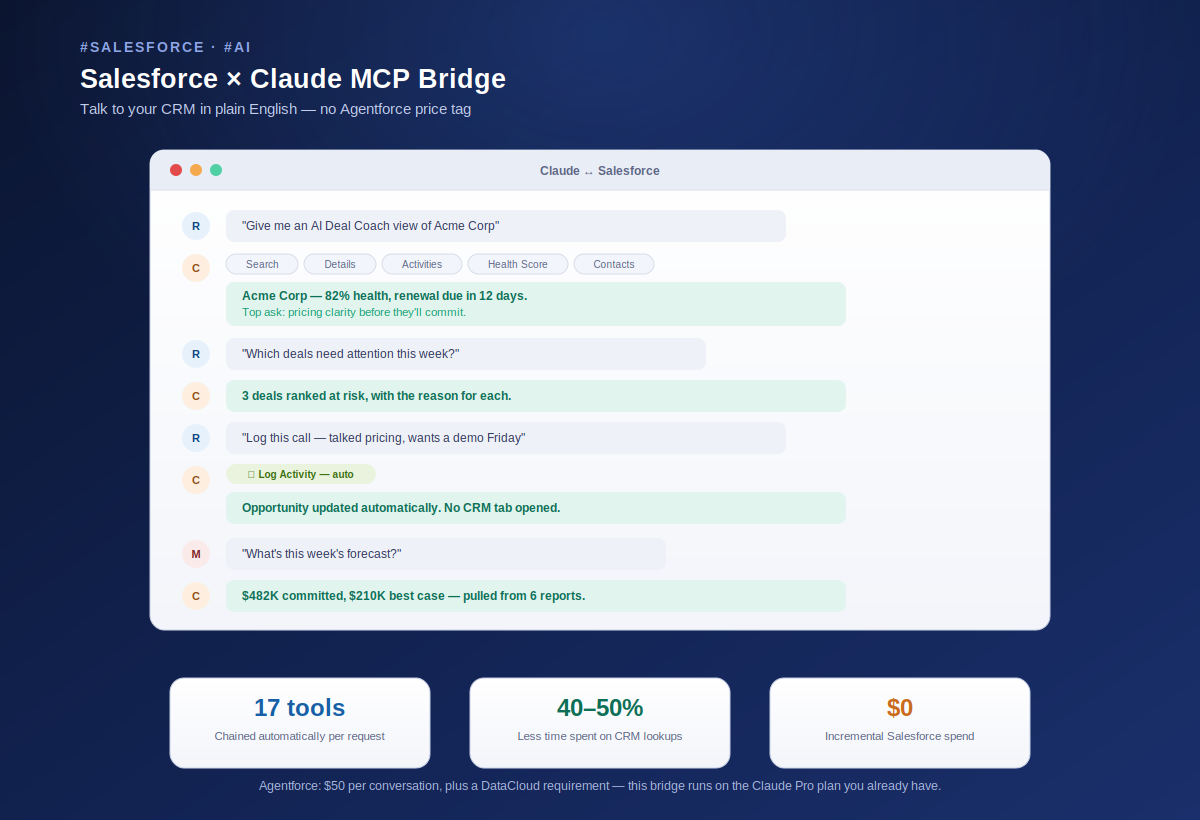The image size is (1200, 820).
Task: Click the '3 deals ranked at risk' reply
Action: (x=536, y=396)
